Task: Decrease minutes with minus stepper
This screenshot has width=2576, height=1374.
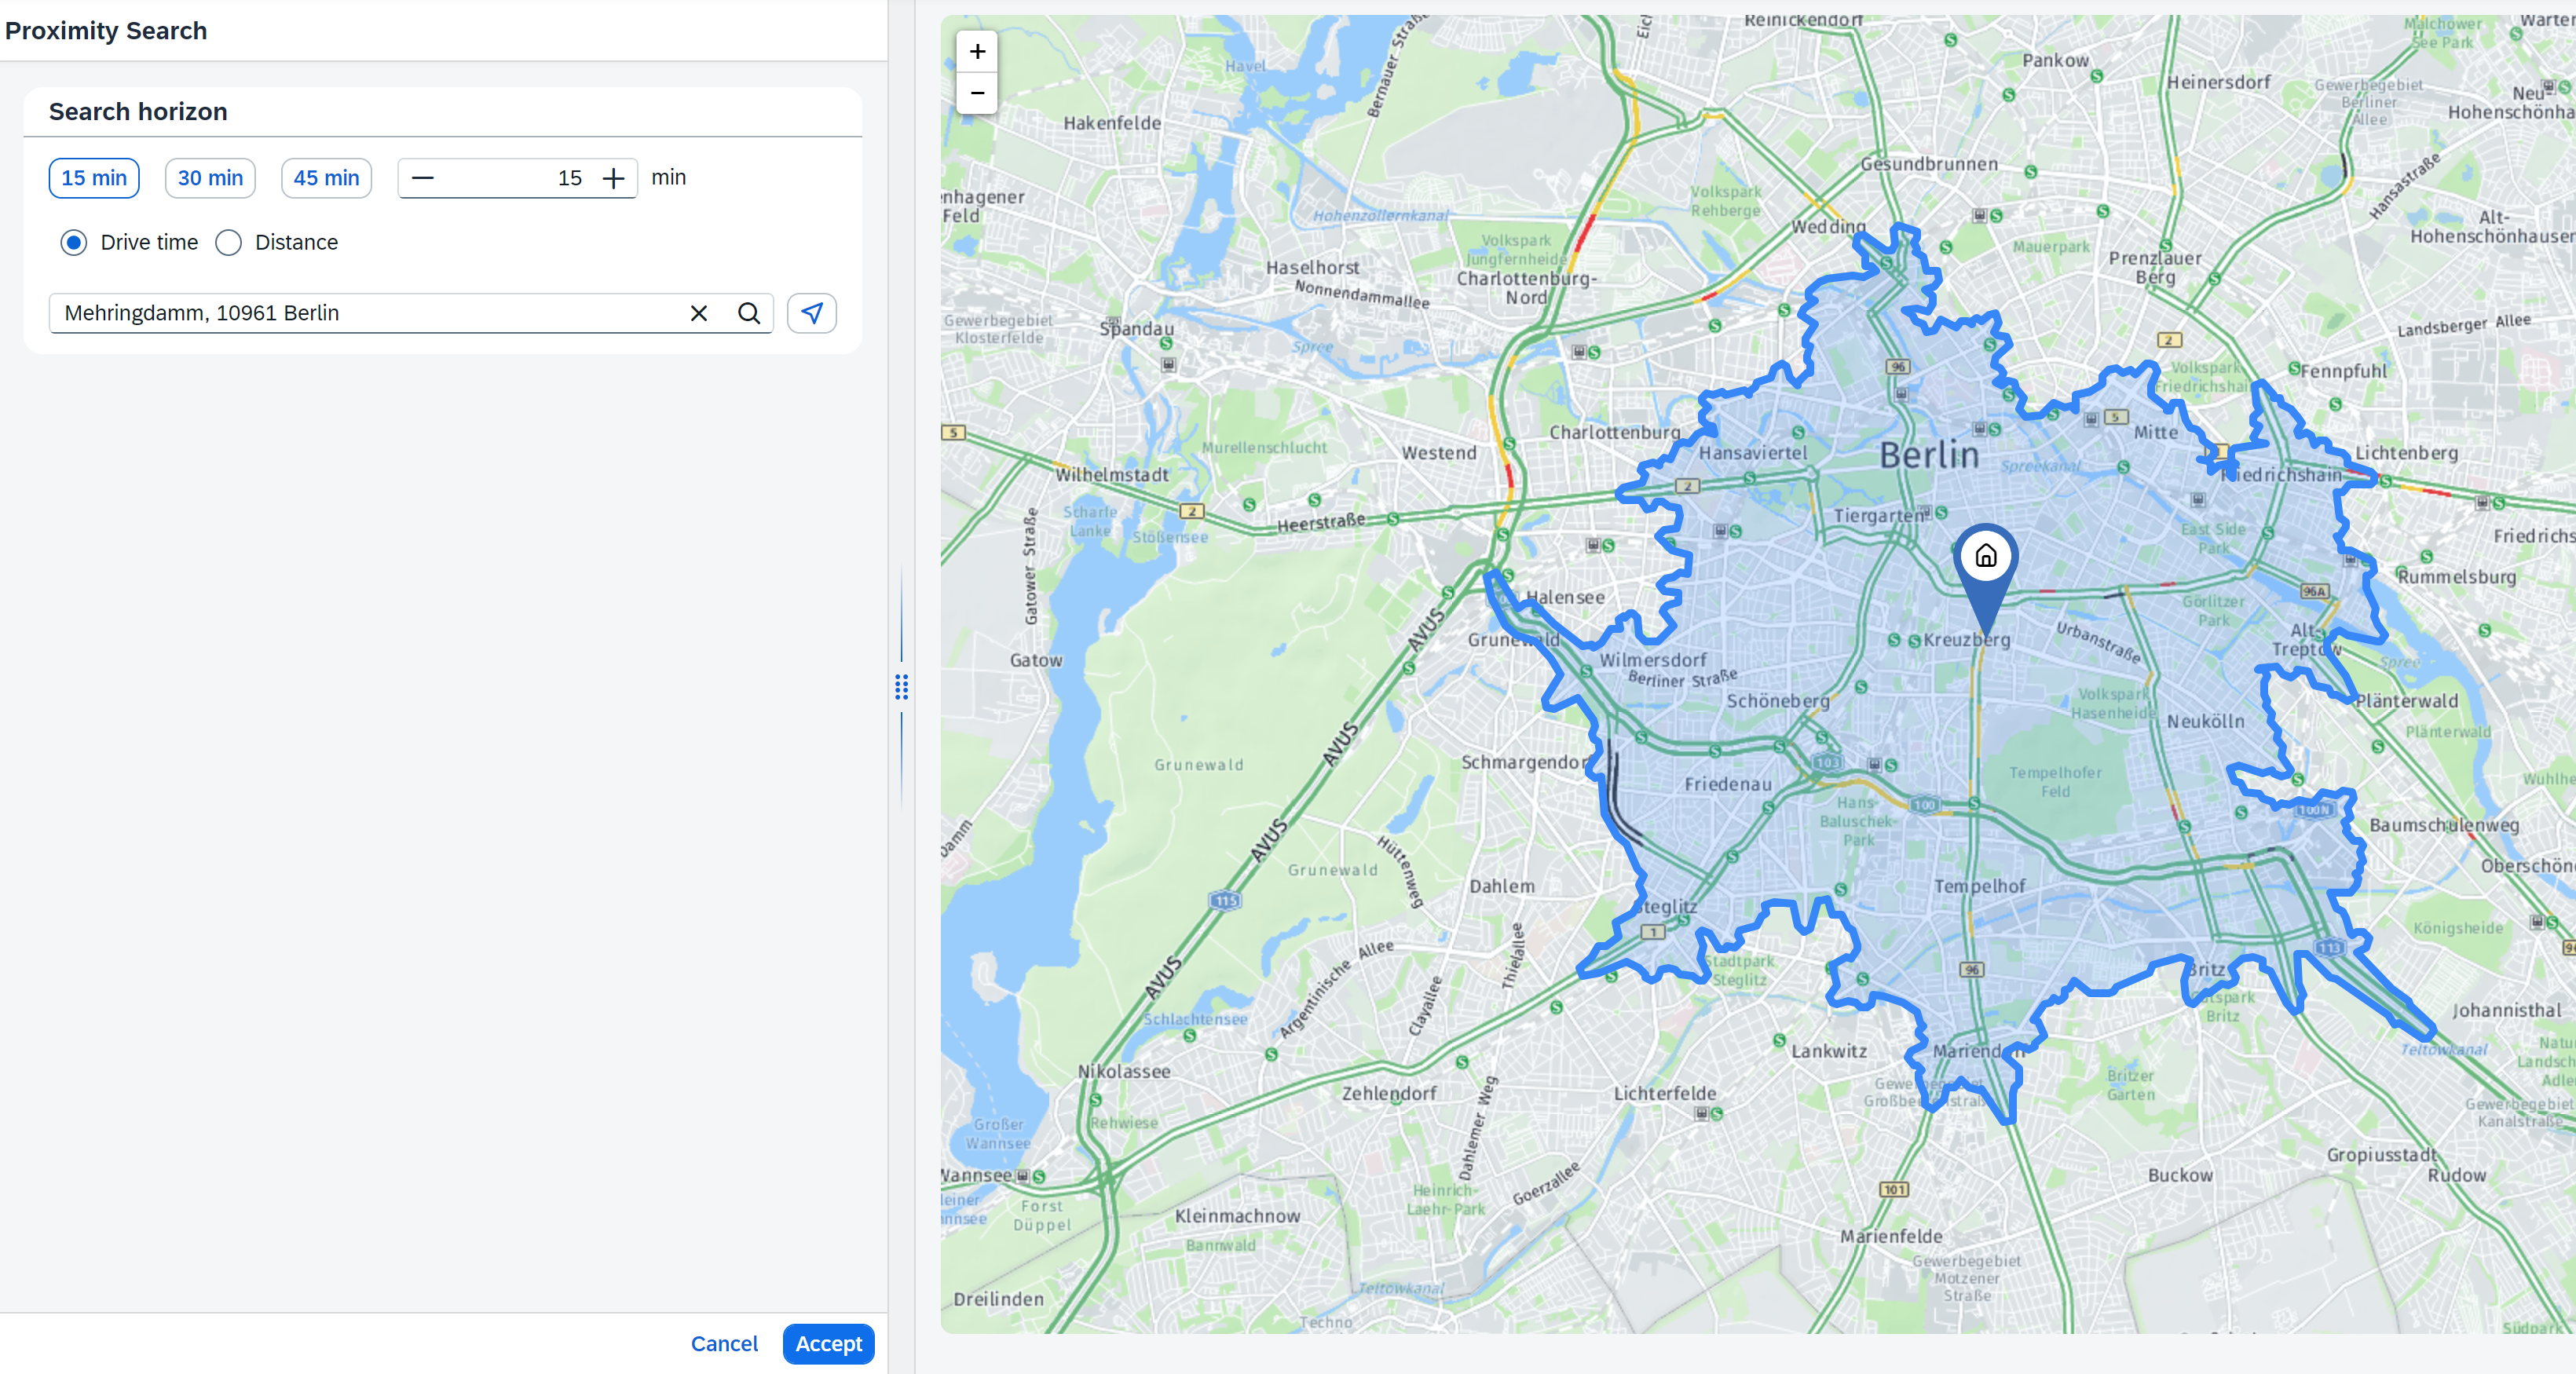Action: pyautogui.click(x=423, y=178)
